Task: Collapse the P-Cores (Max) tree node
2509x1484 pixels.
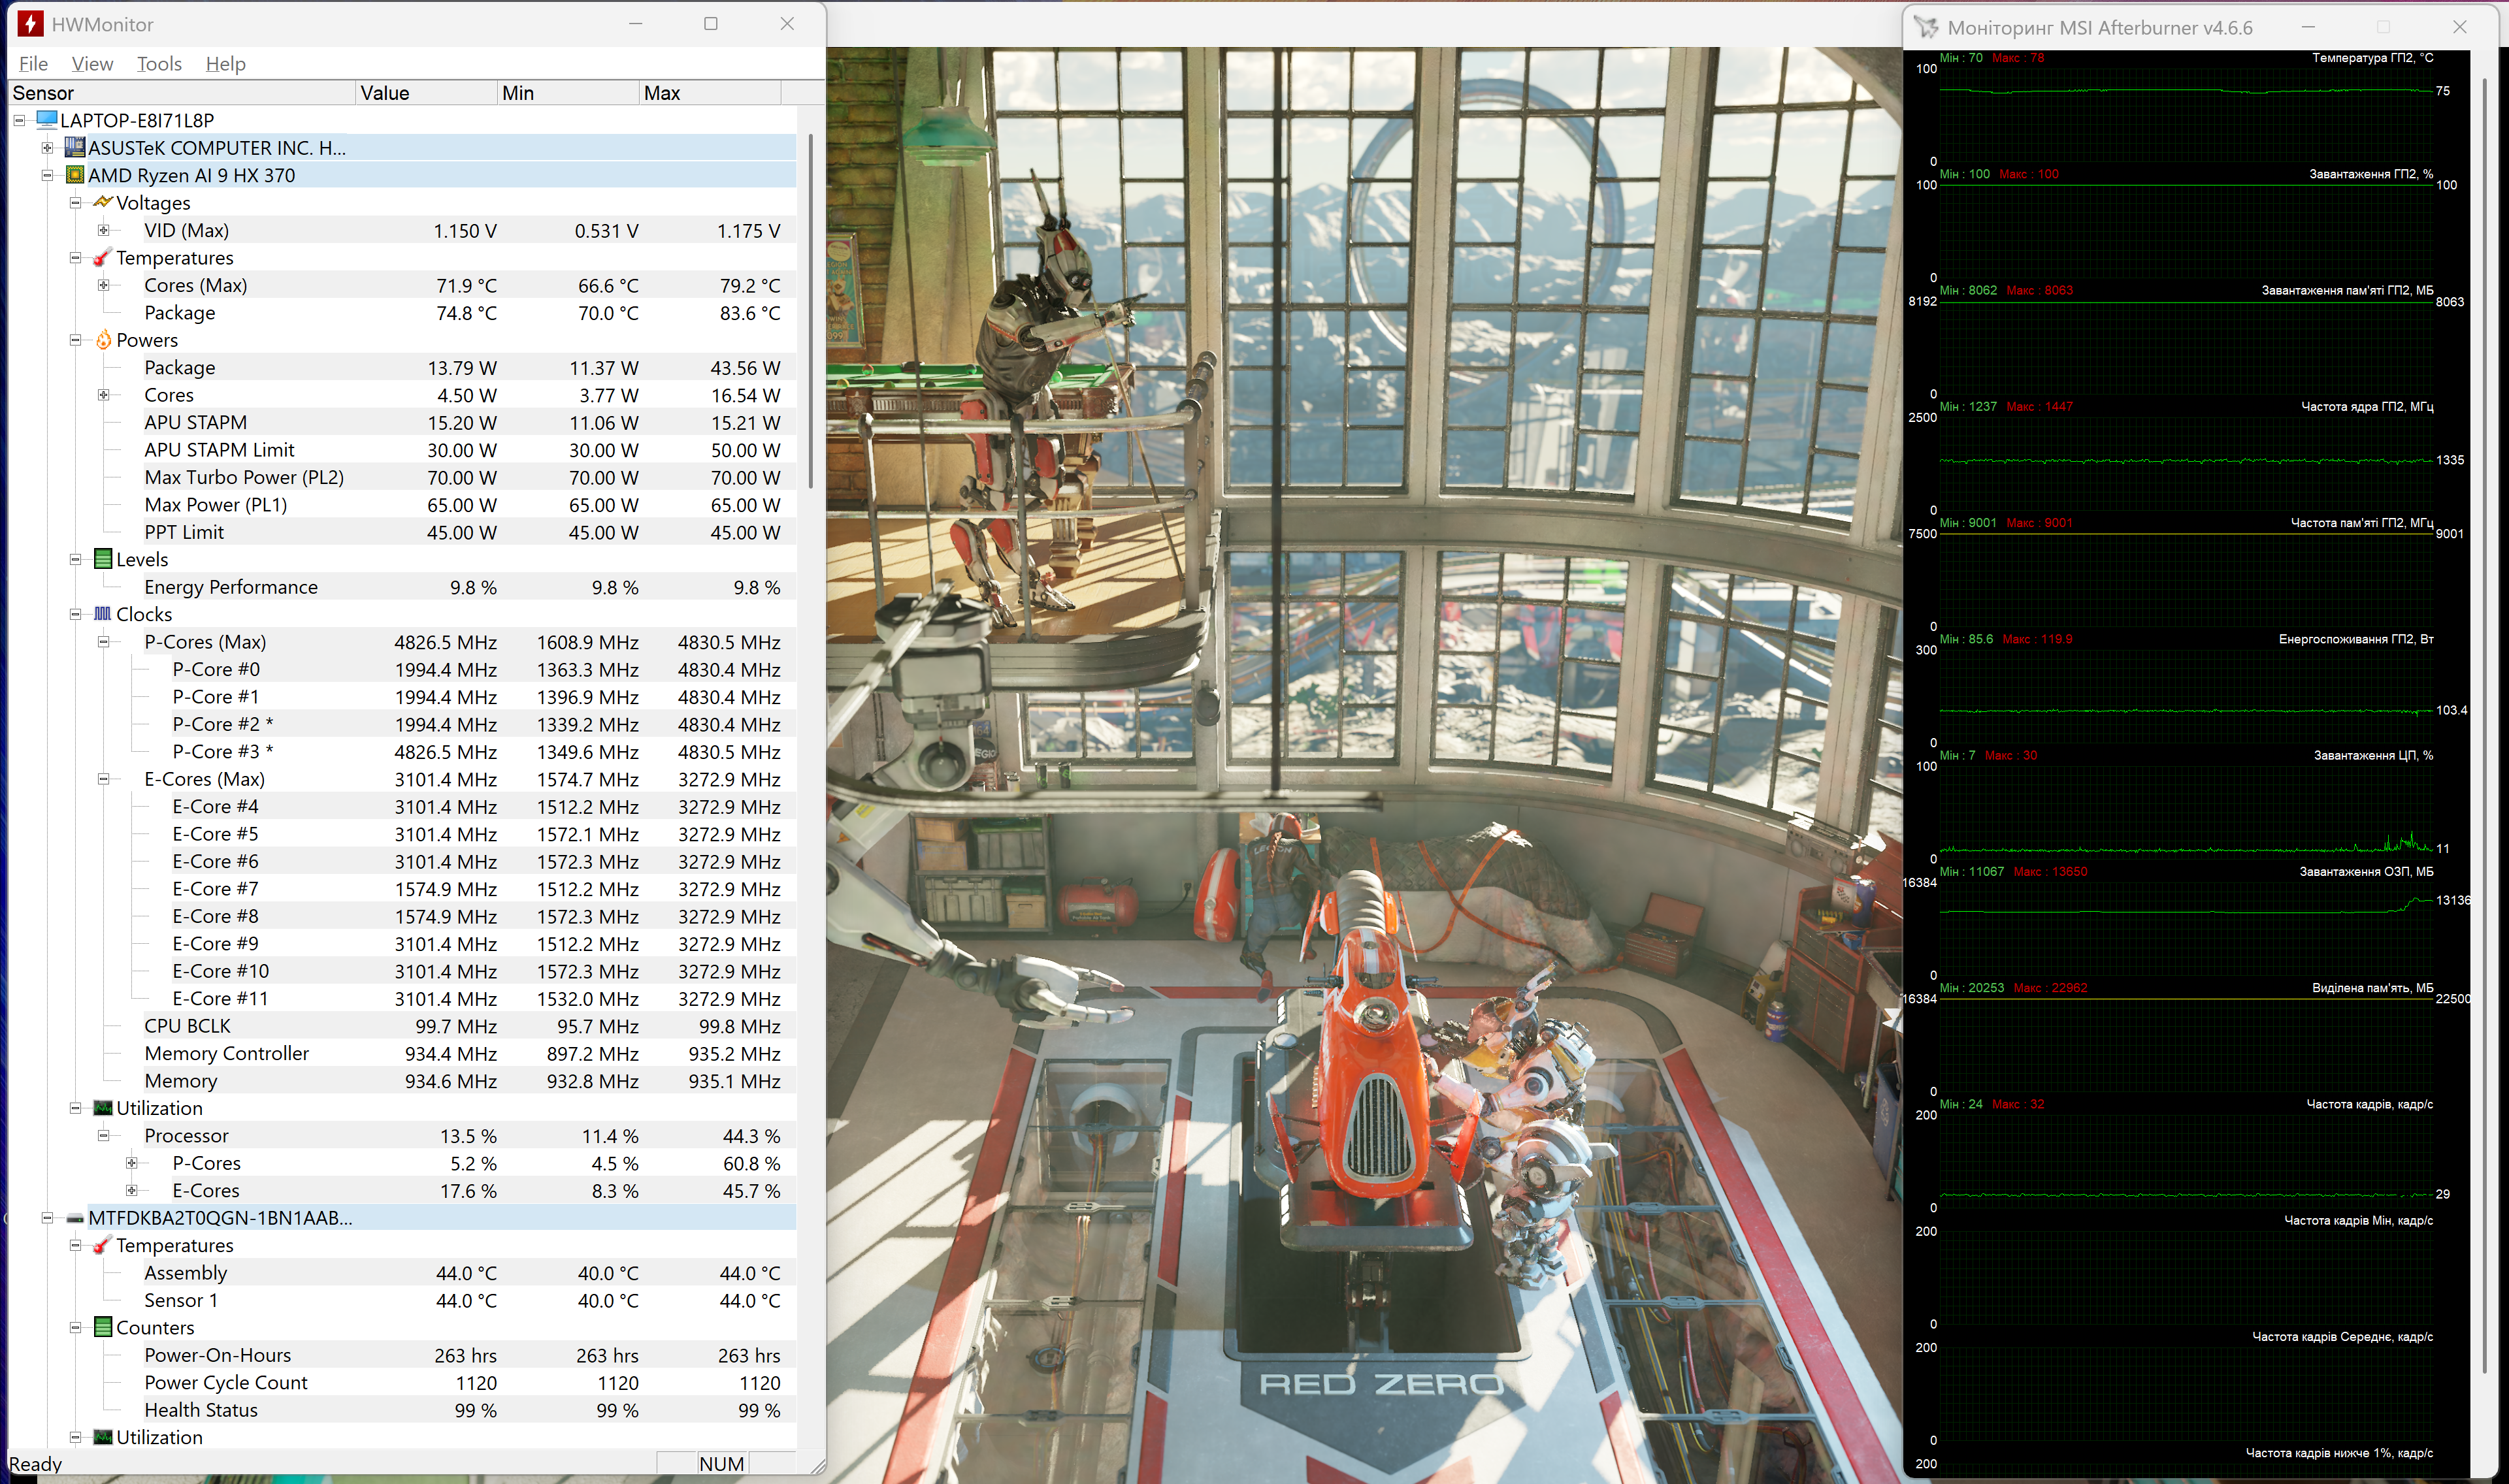Action: [x=103, y=642]
